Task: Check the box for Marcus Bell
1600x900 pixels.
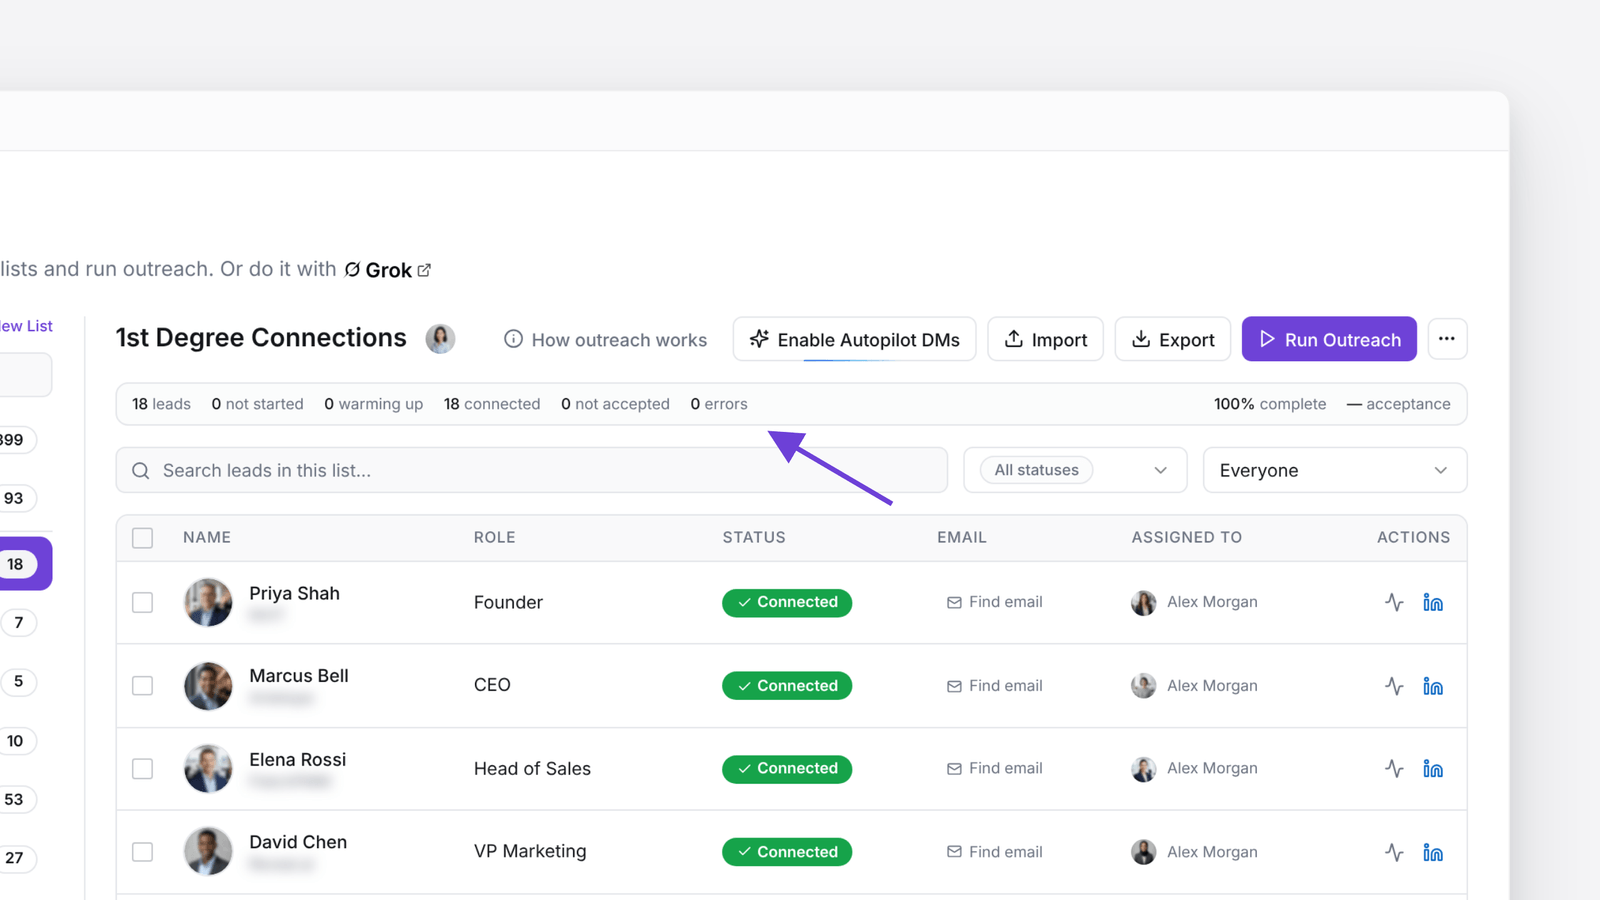Action: tap(143, 686)
